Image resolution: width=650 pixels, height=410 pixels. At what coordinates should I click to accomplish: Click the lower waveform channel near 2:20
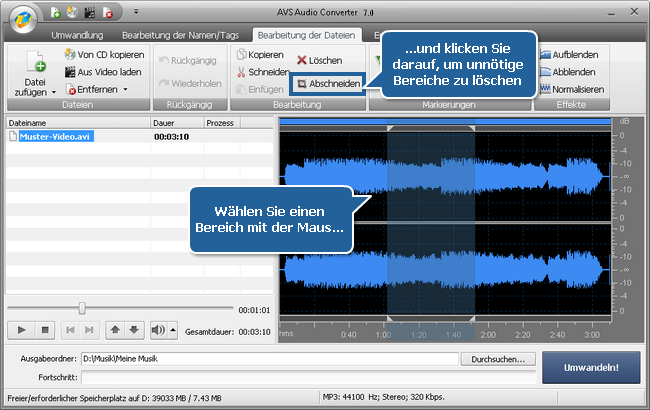522,269
